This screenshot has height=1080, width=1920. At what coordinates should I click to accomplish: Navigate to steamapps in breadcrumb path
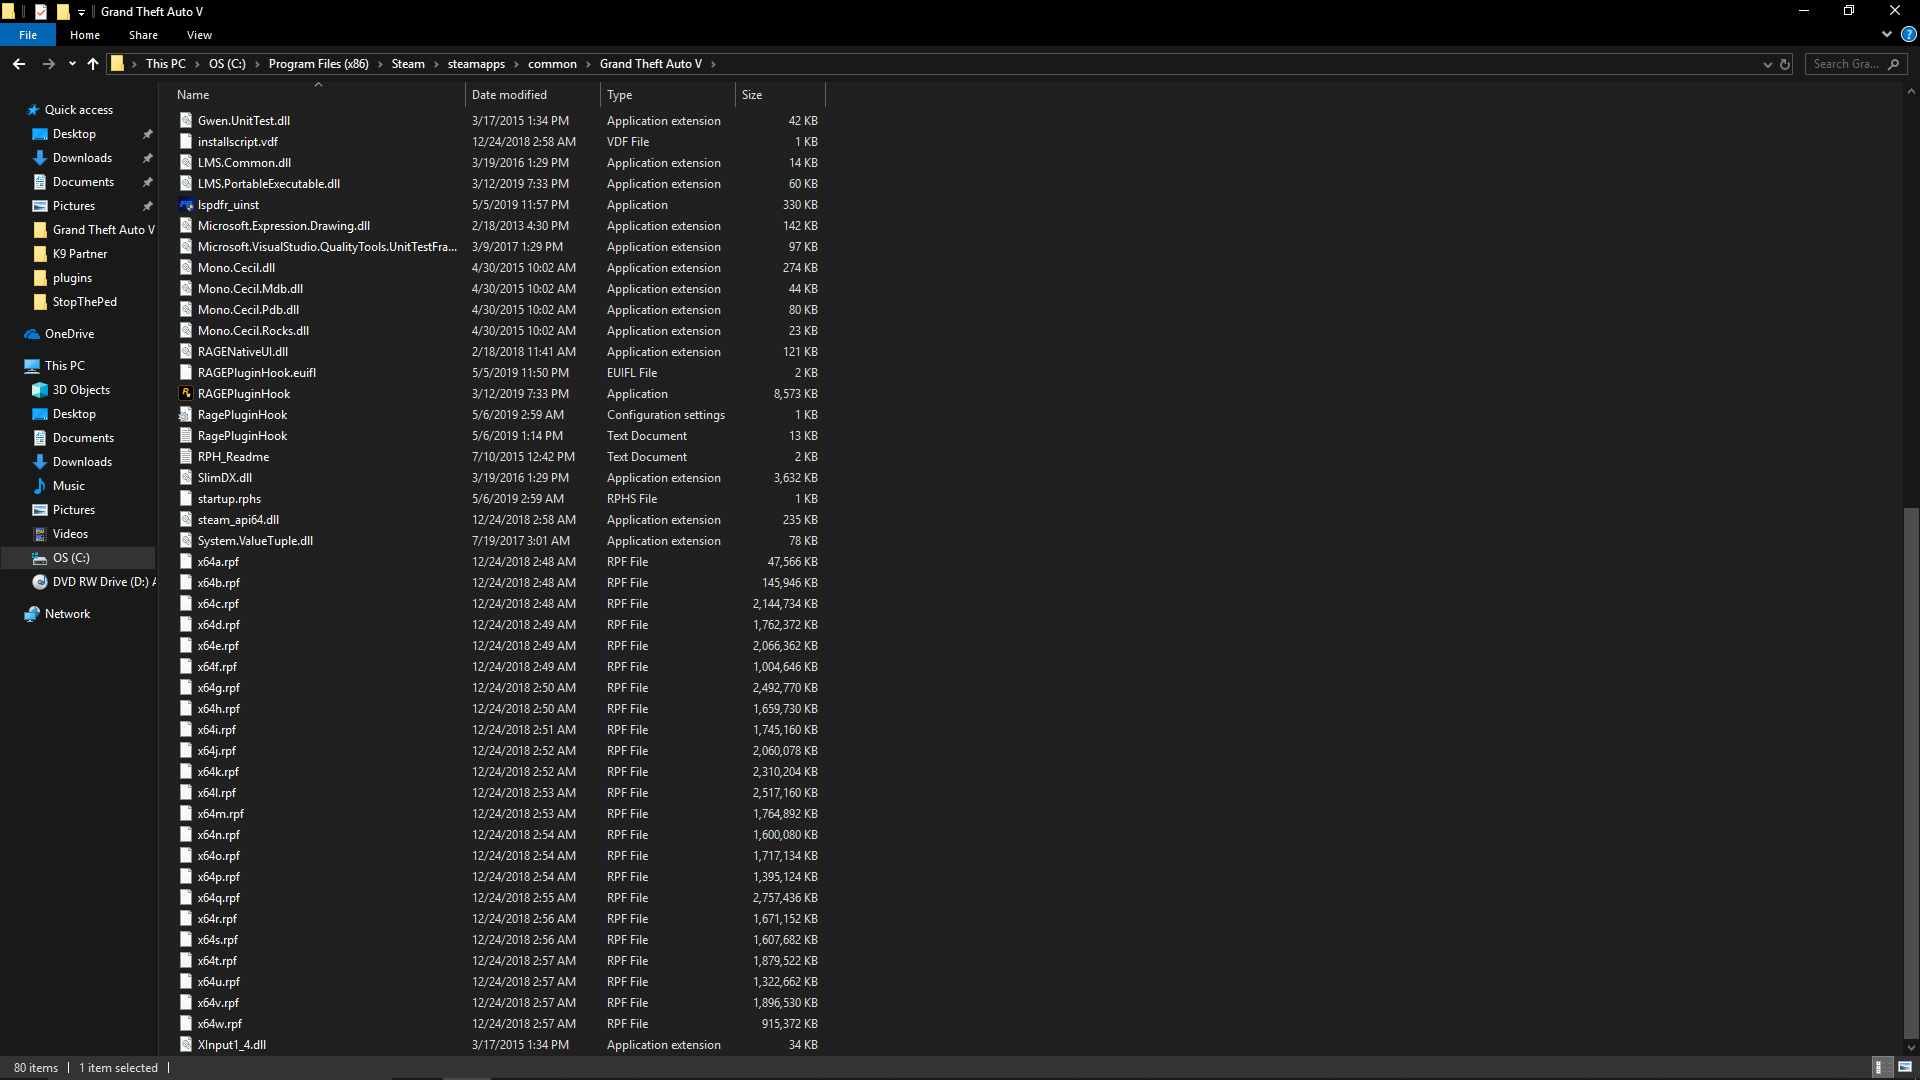476,64
